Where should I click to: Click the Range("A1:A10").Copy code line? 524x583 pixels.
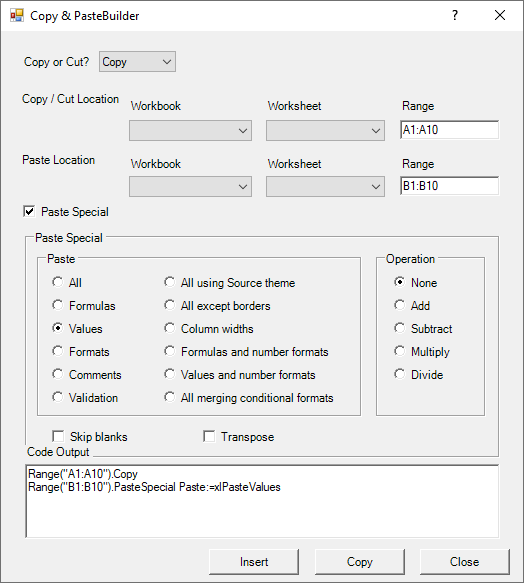point(83,474)
